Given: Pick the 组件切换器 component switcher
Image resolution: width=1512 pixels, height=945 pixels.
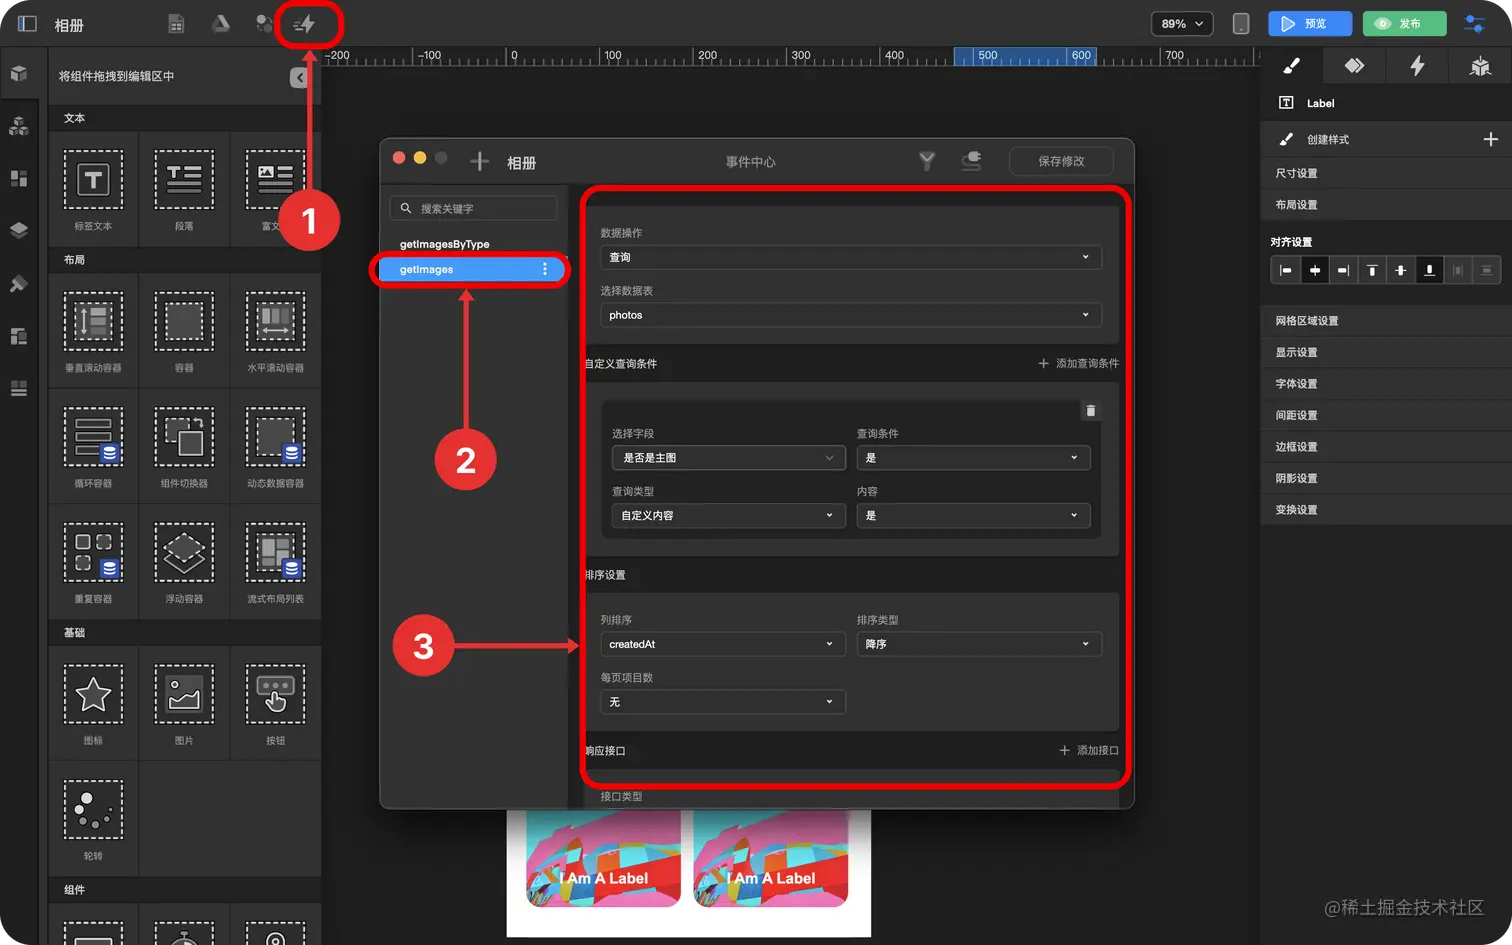Looking at the screenshot, I should pos(184,446).
